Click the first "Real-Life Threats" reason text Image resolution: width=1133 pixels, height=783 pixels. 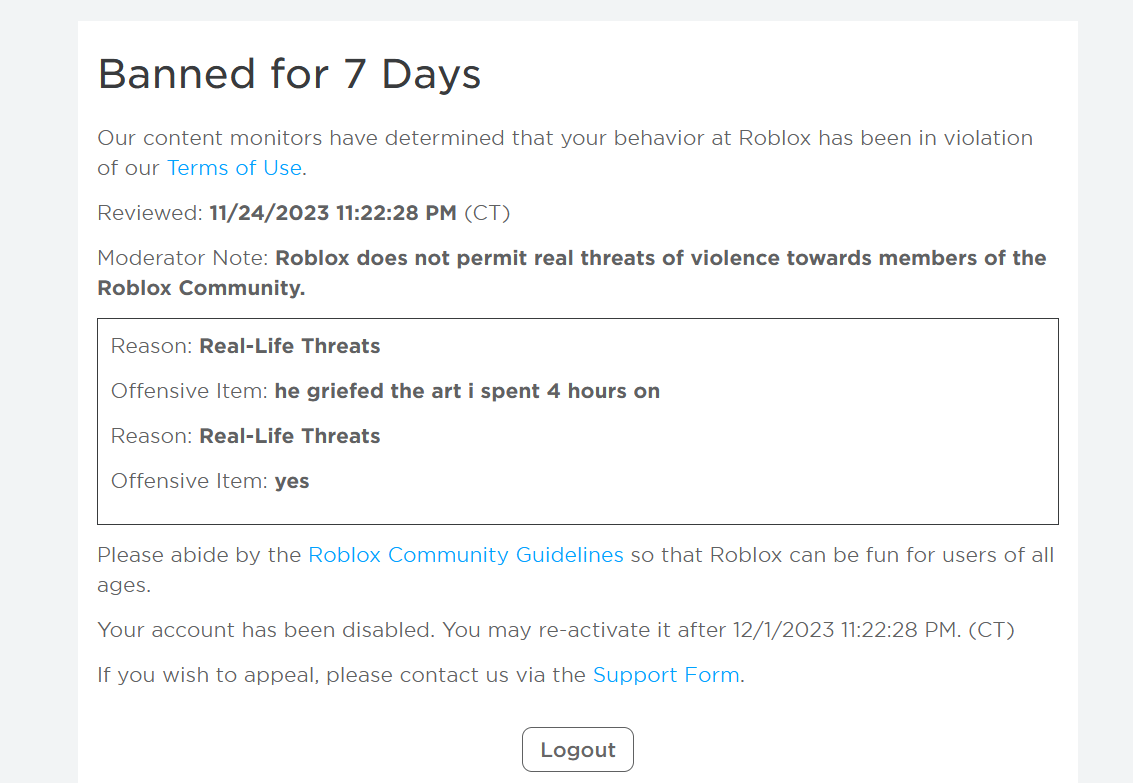[x=289, y=346]
